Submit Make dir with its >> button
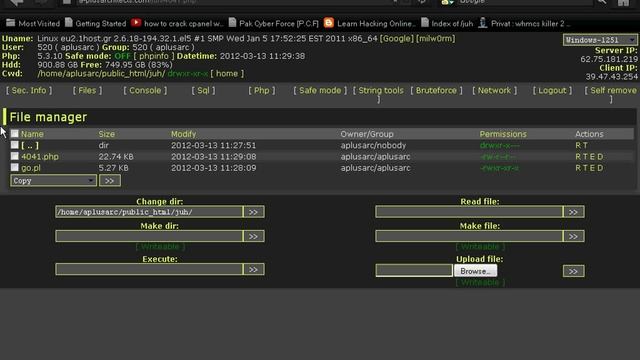640x360 pixels. (x=253, y=236)
